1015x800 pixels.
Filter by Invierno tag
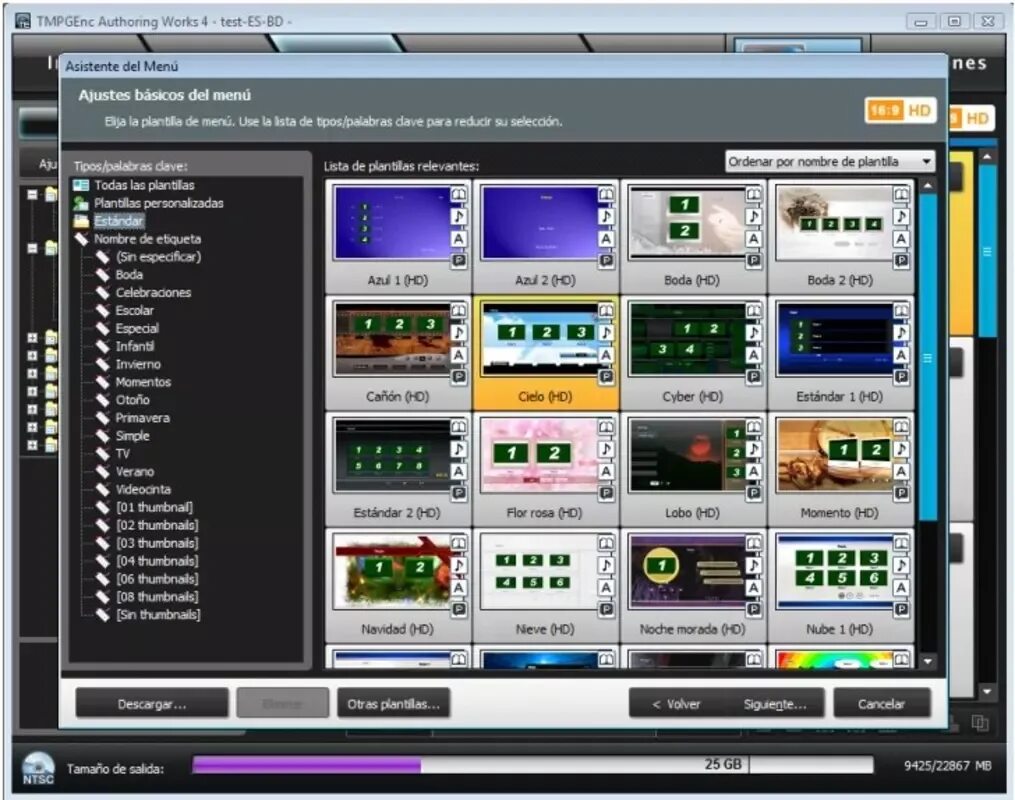point(138,364)
